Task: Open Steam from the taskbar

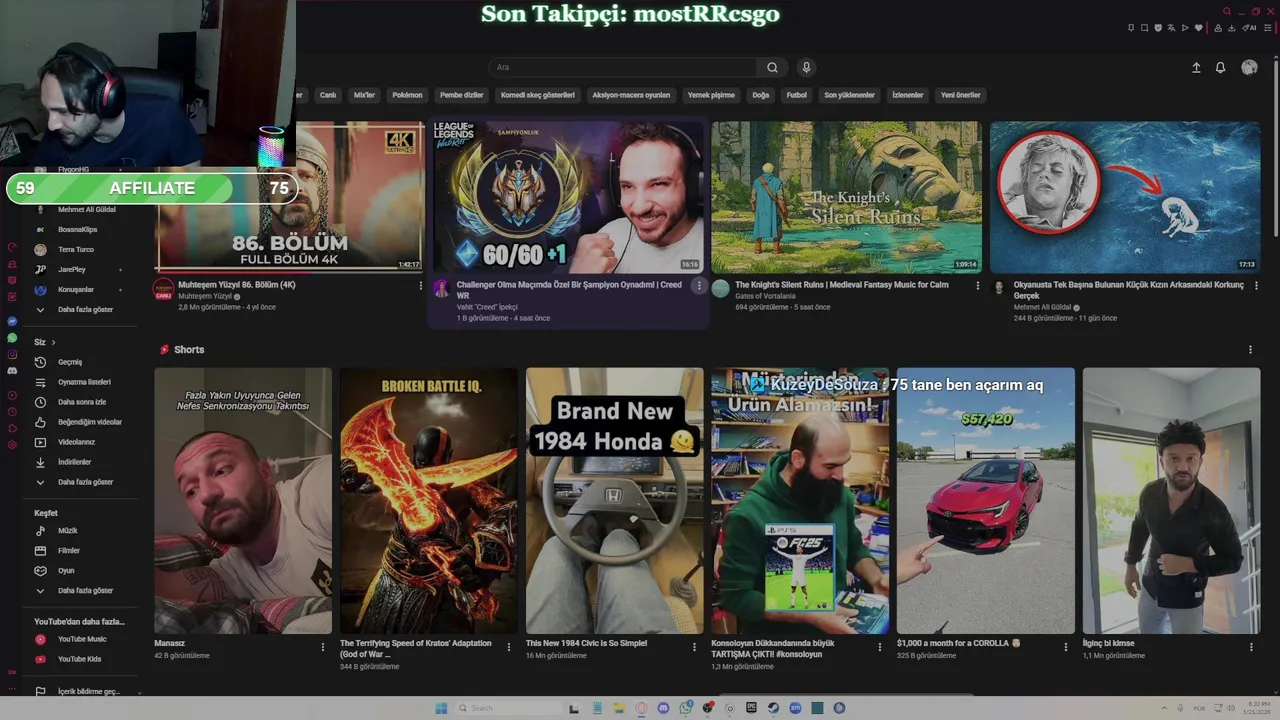Action: click(x=773, y=708)
